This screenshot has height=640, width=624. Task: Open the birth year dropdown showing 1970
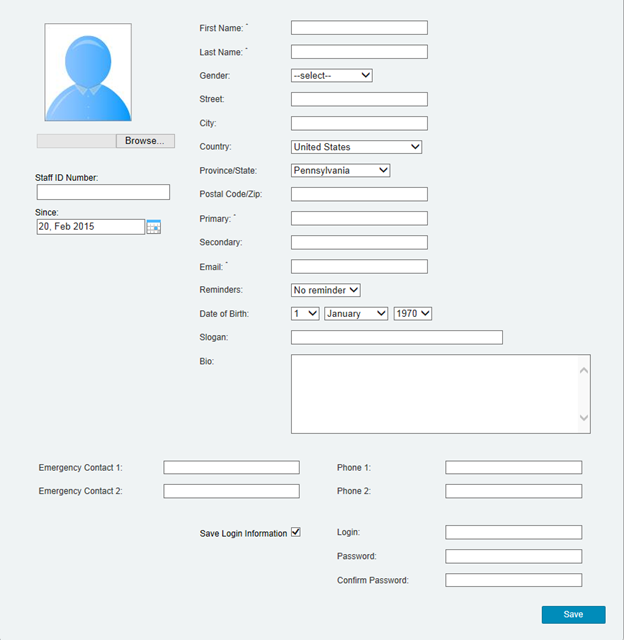tap(413, 314)
